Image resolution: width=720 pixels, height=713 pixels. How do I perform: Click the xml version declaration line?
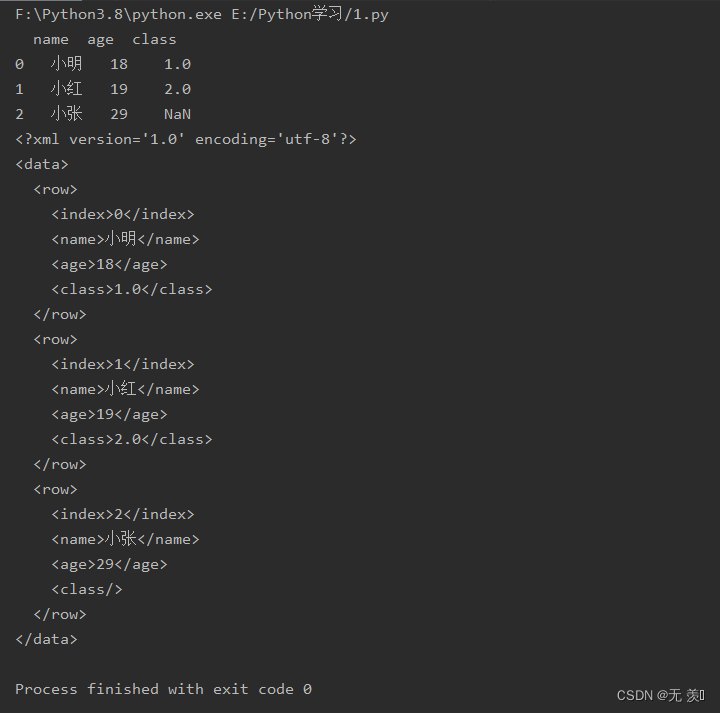pos(186,139)
